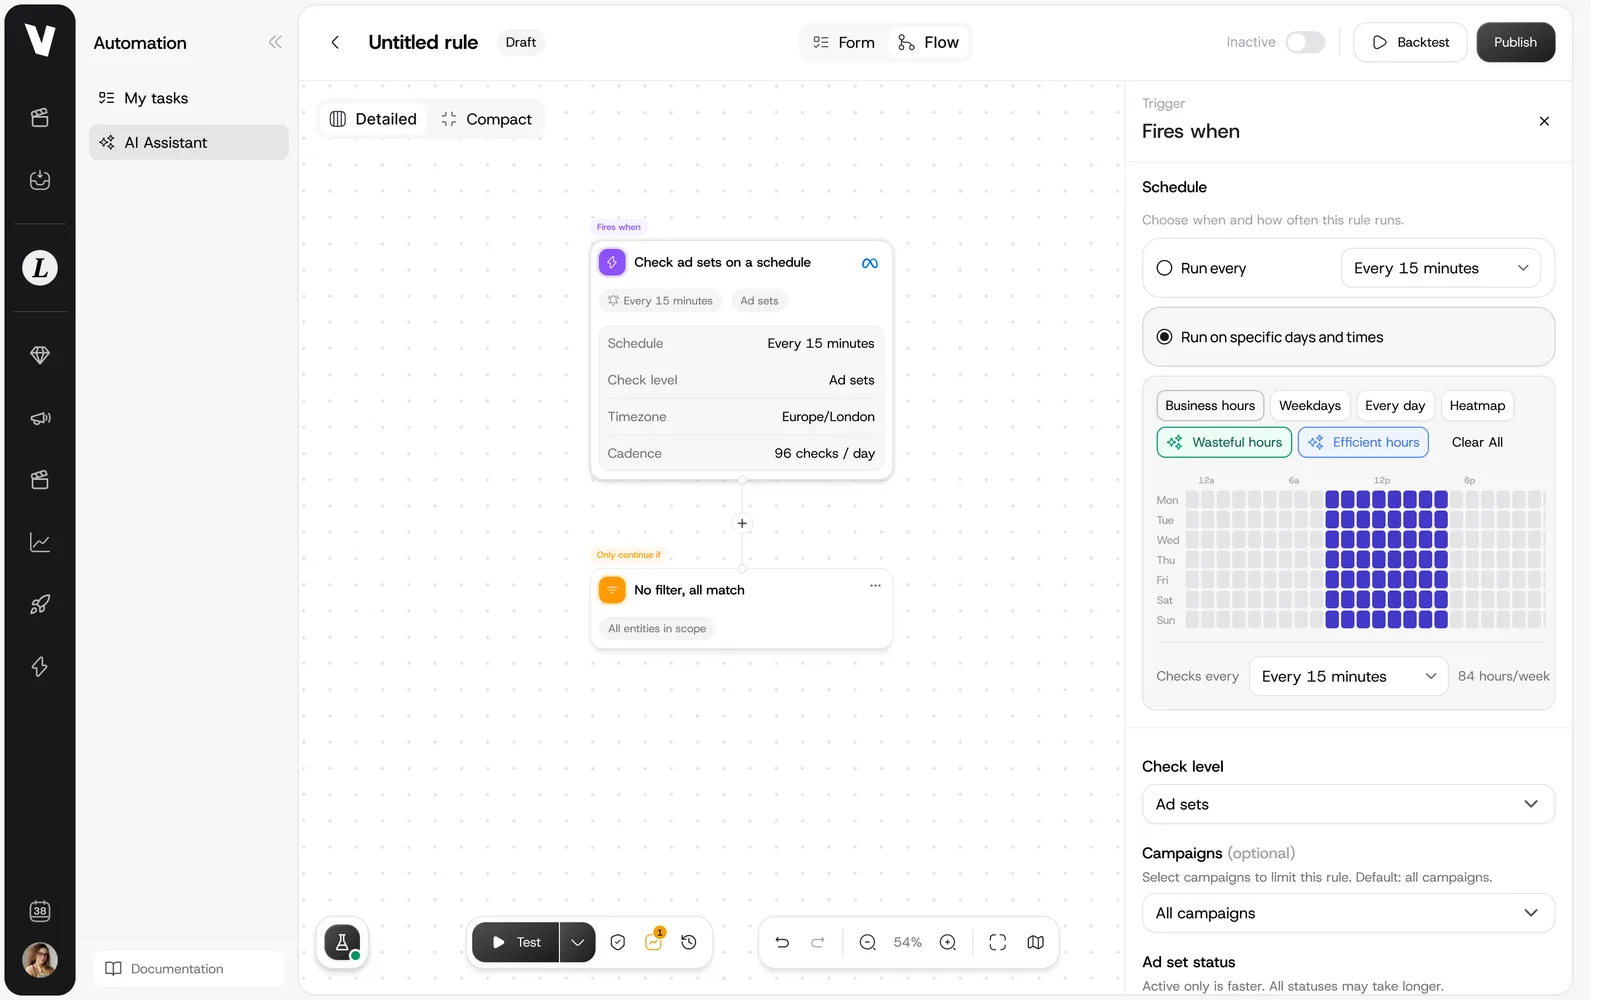1600x1000 pixels.
Task: Open the three-dot menu on No filter node
Action: pyautogui.click(x=875, y=586)
